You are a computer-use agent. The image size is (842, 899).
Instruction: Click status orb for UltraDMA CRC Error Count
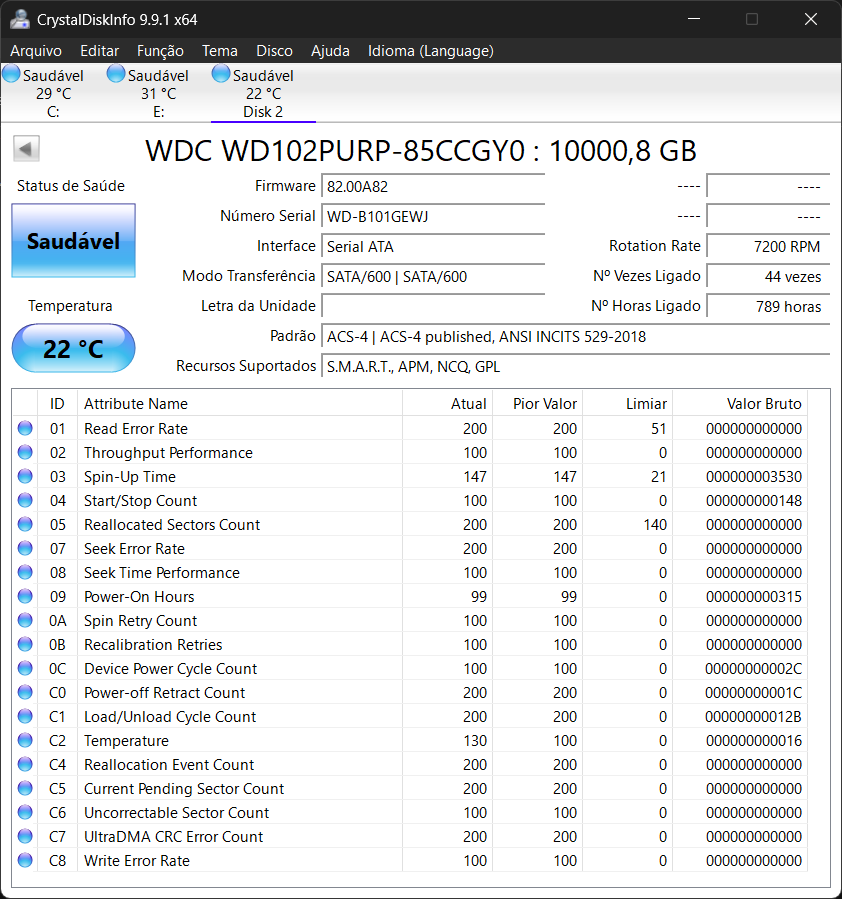click(x=25, y=837)
